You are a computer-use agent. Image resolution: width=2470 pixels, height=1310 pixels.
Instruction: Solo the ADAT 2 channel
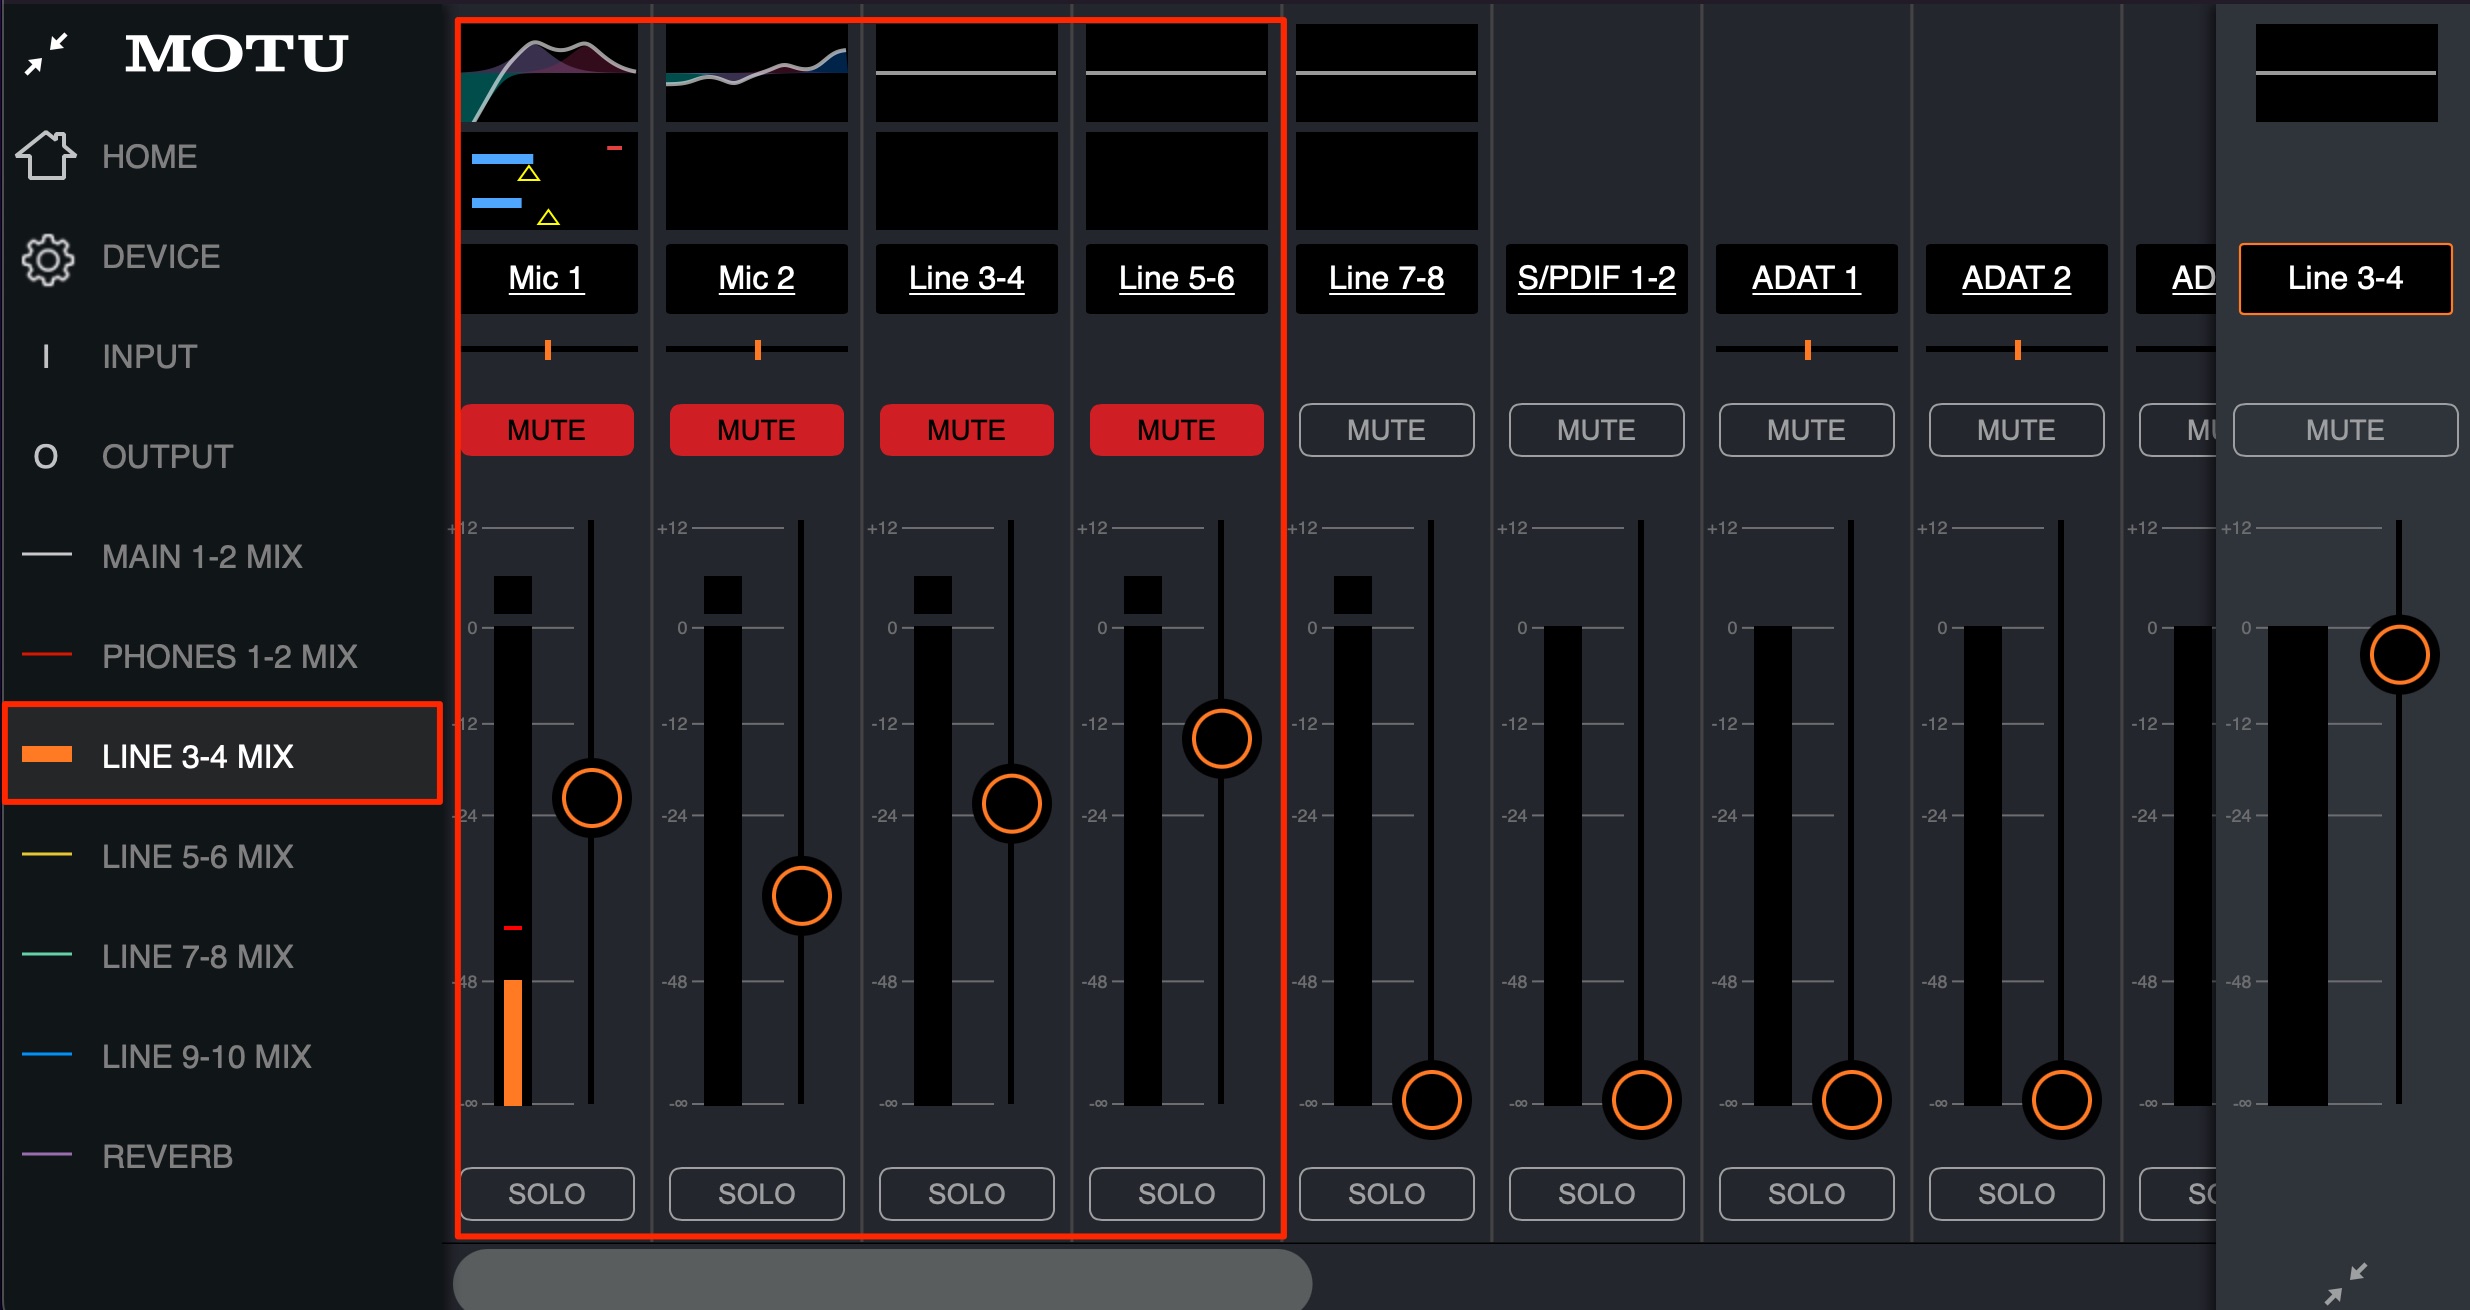click(2017, 1194)
